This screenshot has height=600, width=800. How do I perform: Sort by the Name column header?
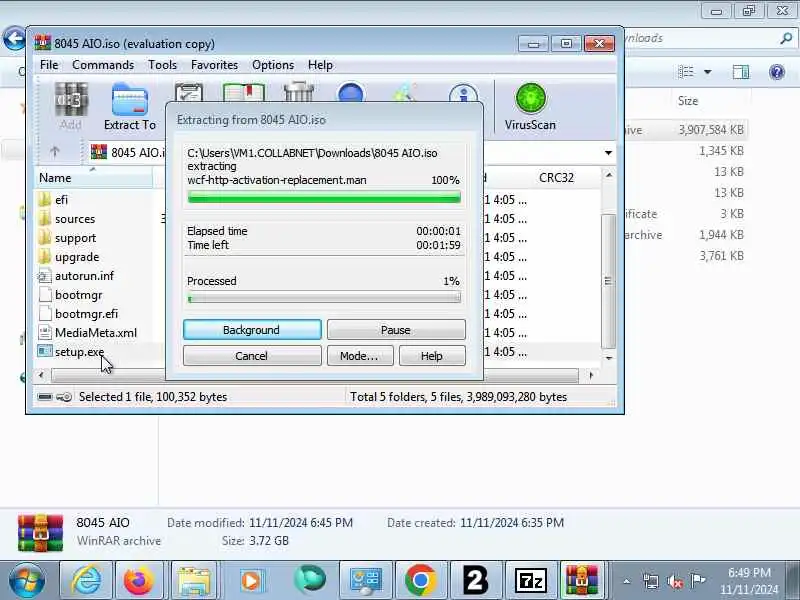point(95,178)
